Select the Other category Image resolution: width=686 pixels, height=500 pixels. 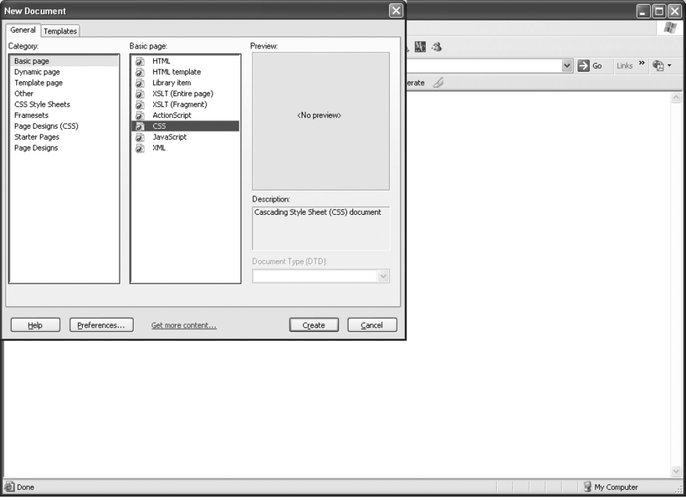pos(24,94)
